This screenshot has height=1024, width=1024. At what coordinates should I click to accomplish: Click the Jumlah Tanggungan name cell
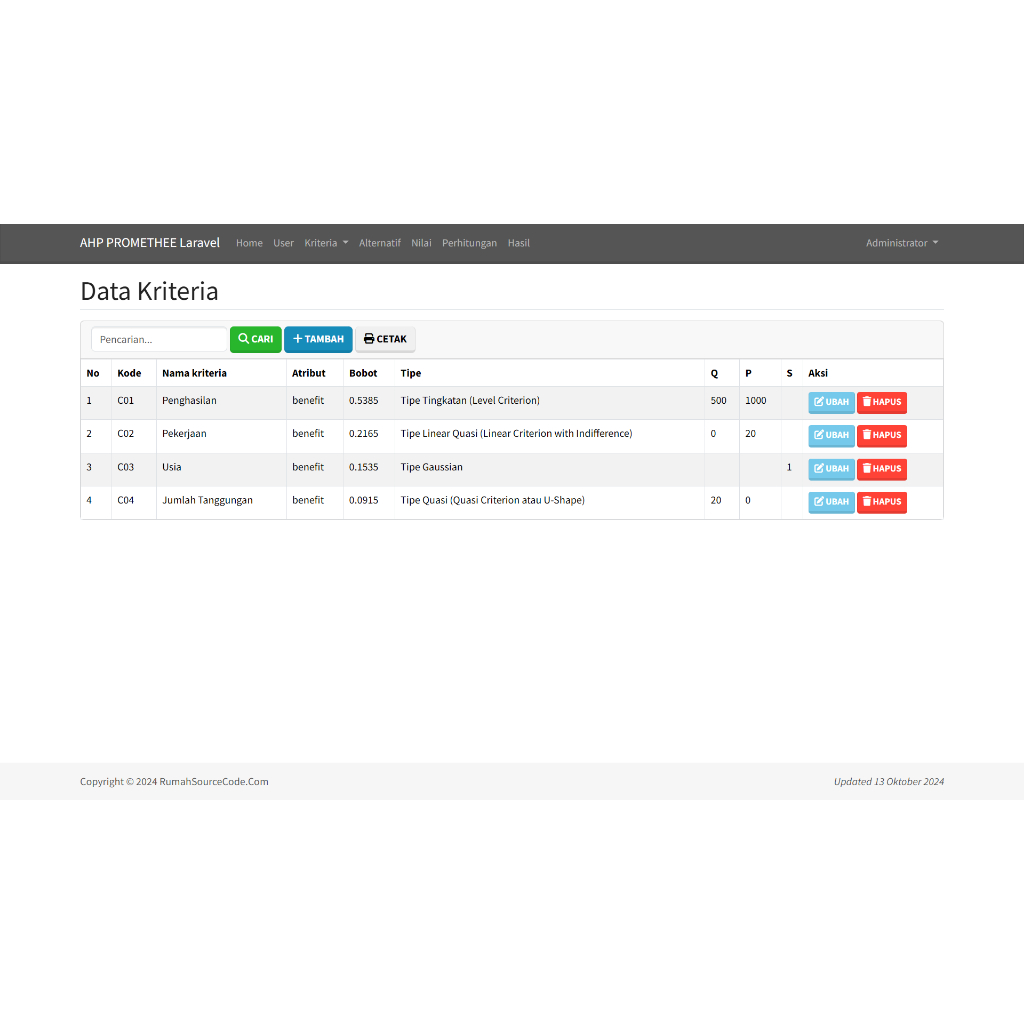(207, 501)
